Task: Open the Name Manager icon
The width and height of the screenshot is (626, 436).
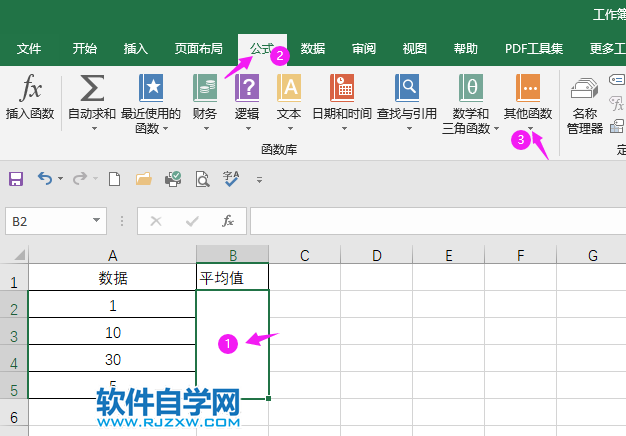Action: (x=584, y=89)
